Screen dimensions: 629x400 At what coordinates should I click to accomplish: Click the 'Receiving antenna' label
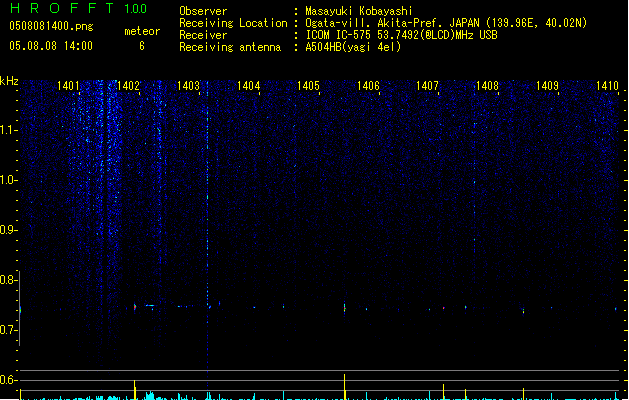230,47
